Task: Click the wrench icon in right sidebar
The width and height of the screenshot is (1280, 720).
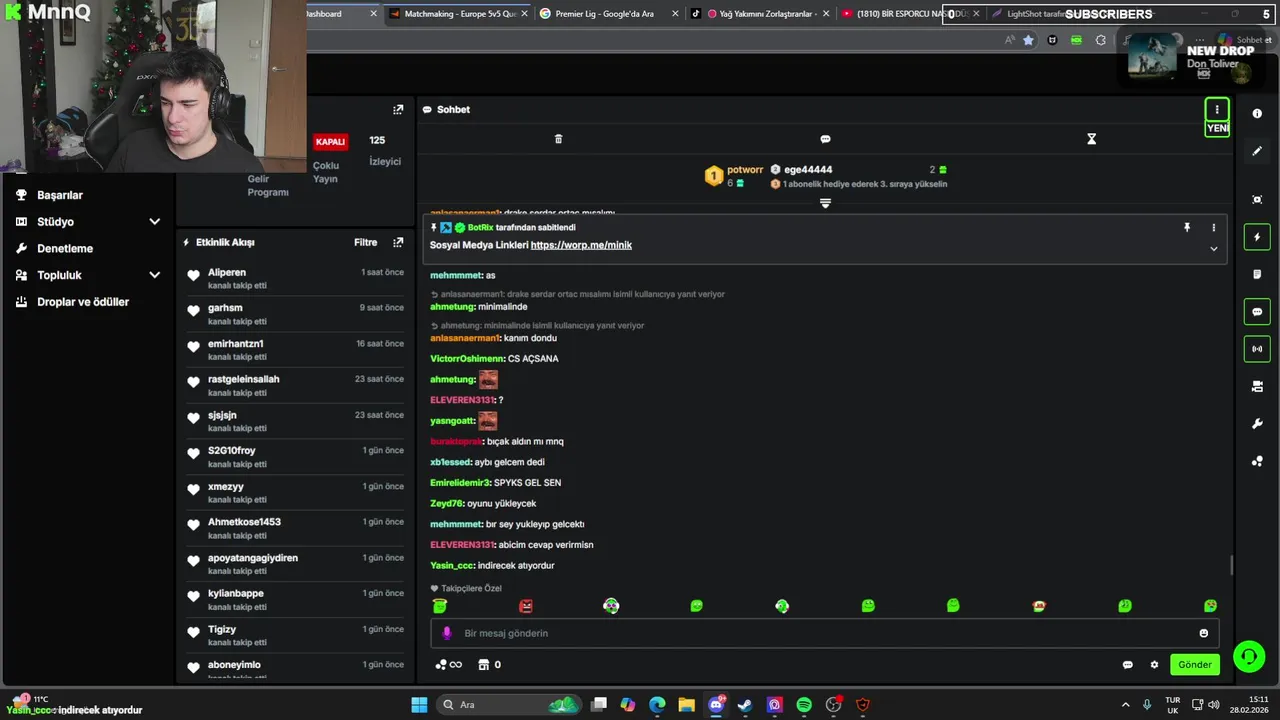Action: 1257,424
